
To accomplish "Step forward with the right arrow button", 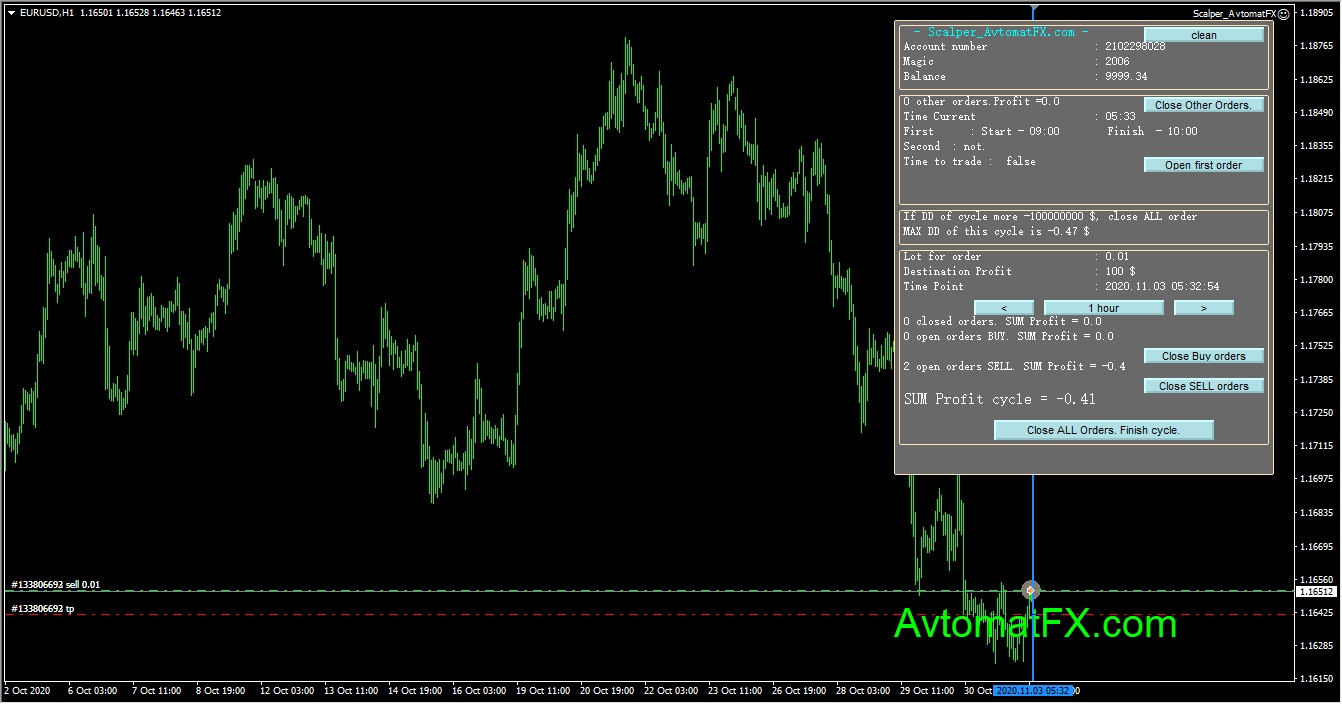I will pyautogui.click(x=1203, y=307).
